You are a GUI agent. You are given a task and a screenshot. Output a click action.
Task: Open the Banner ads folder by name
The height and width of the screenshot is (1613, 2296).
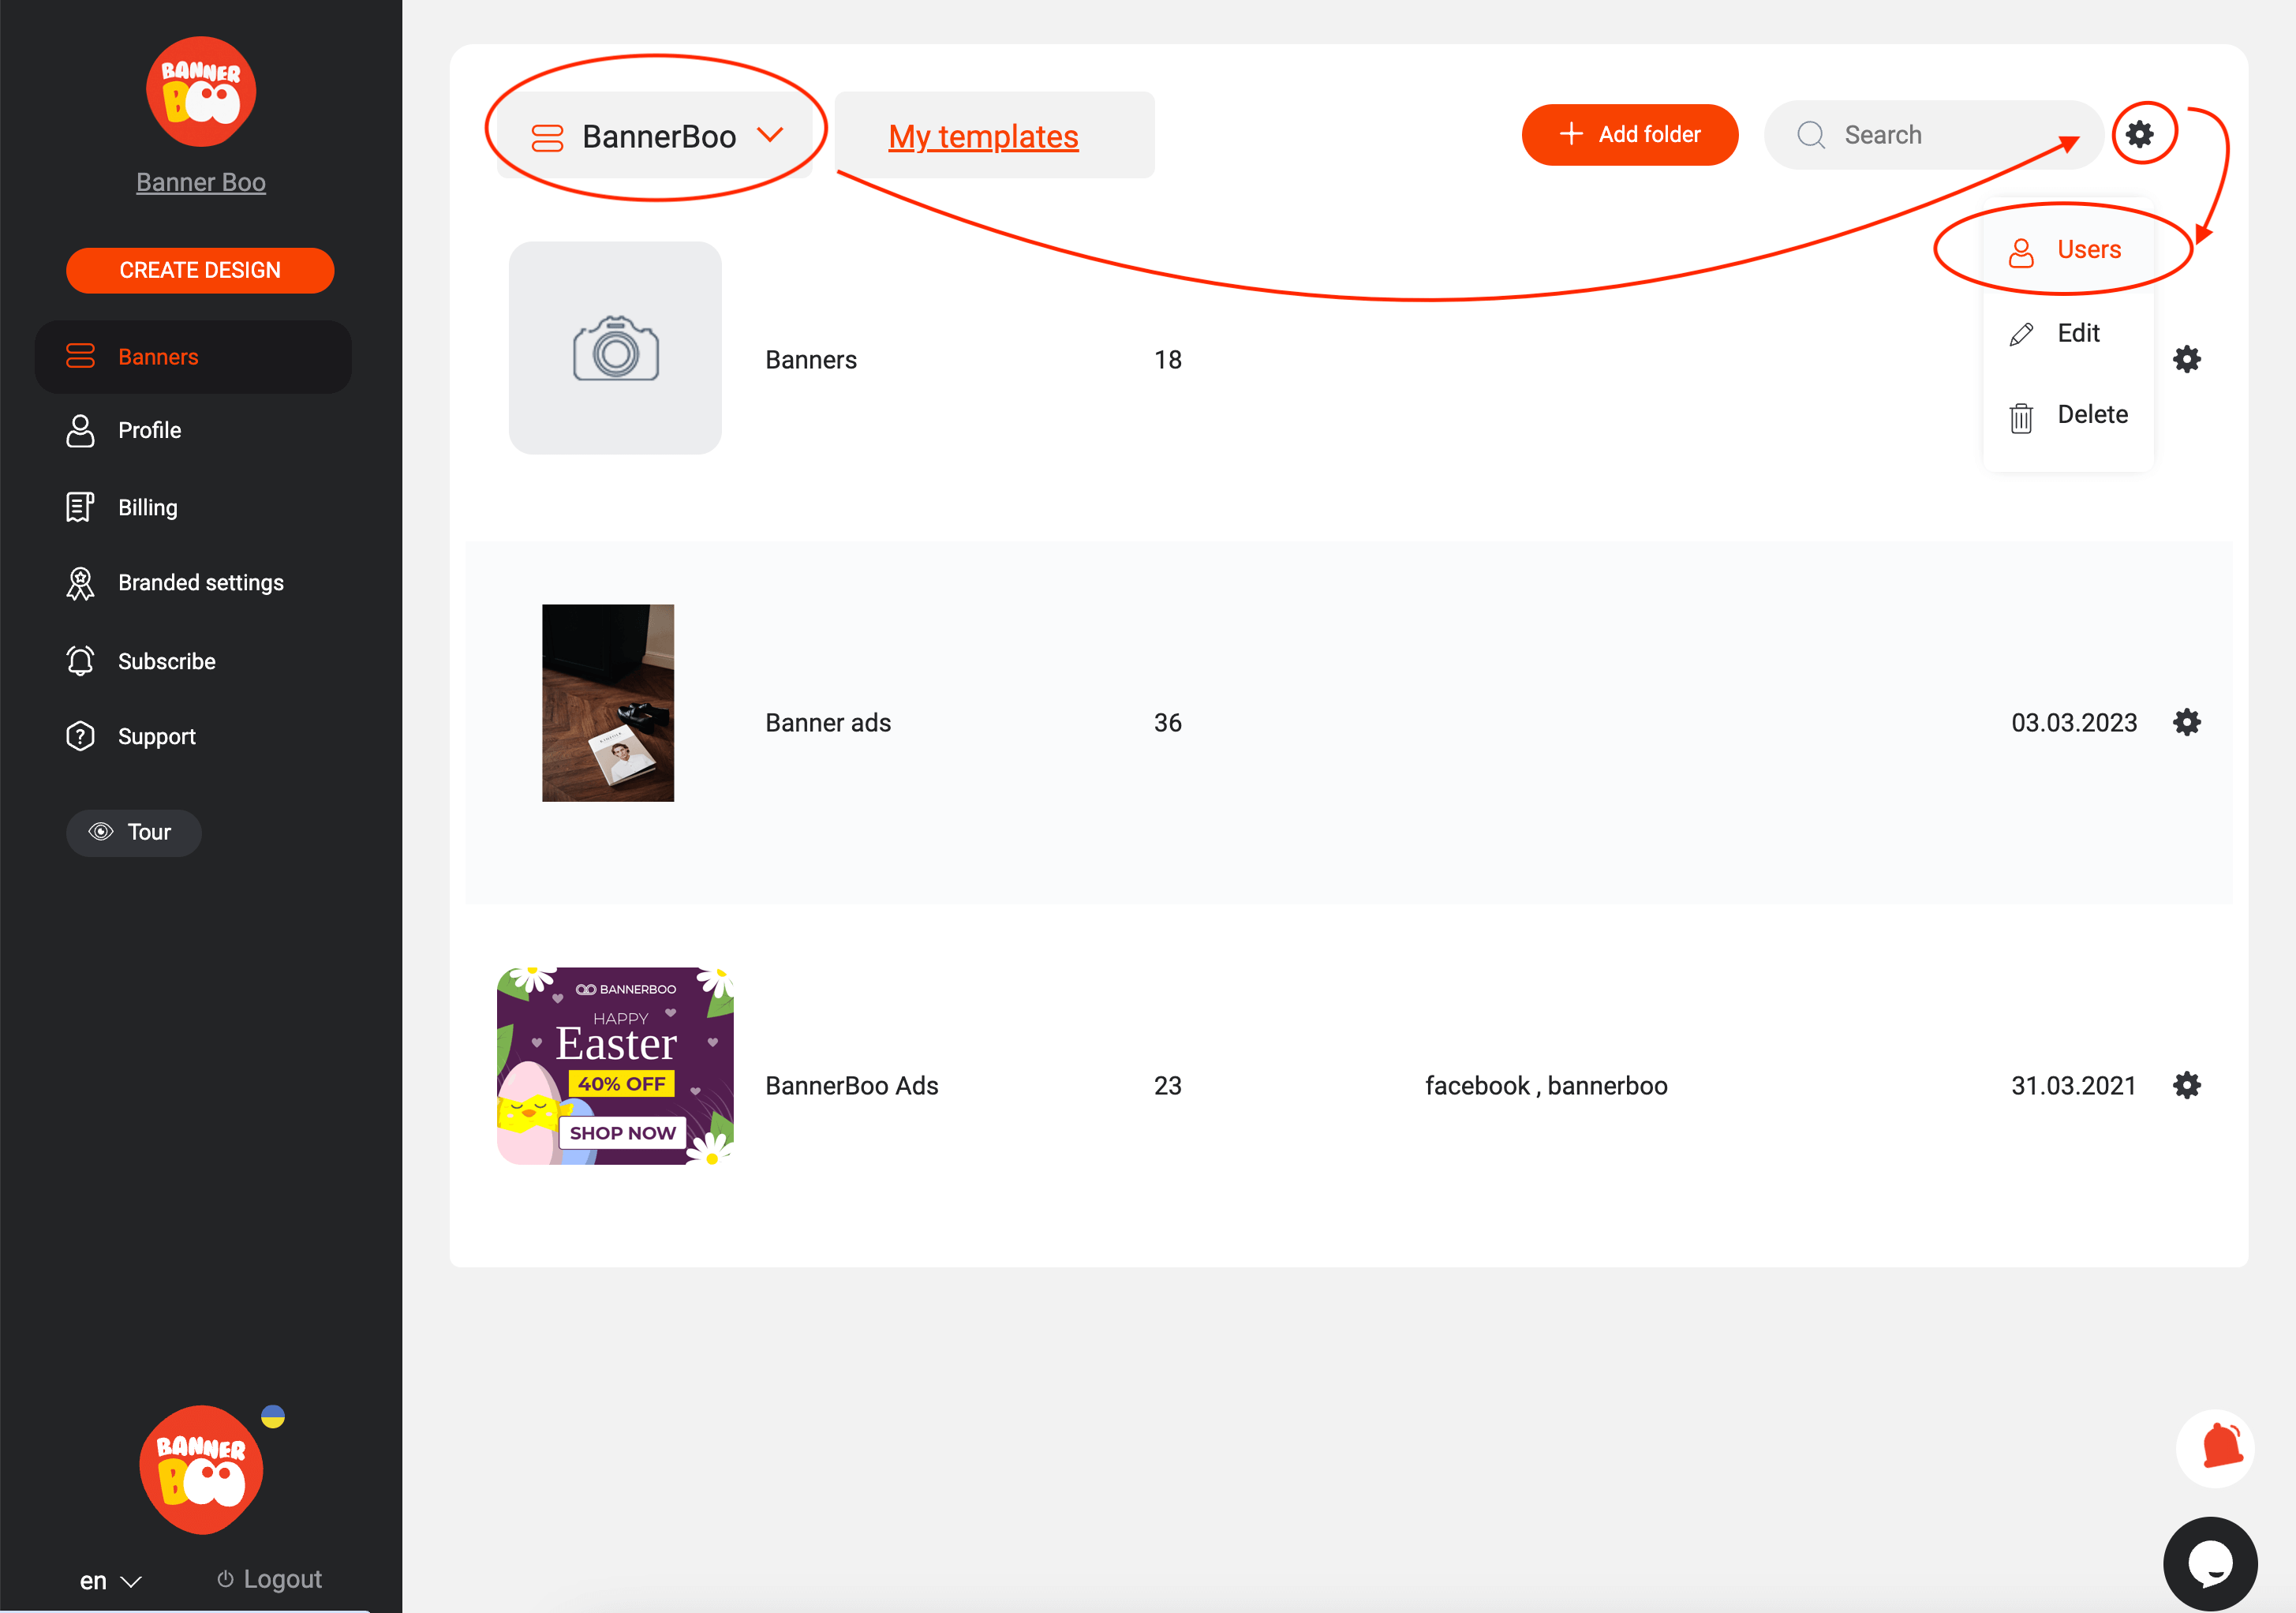point(828,723)
